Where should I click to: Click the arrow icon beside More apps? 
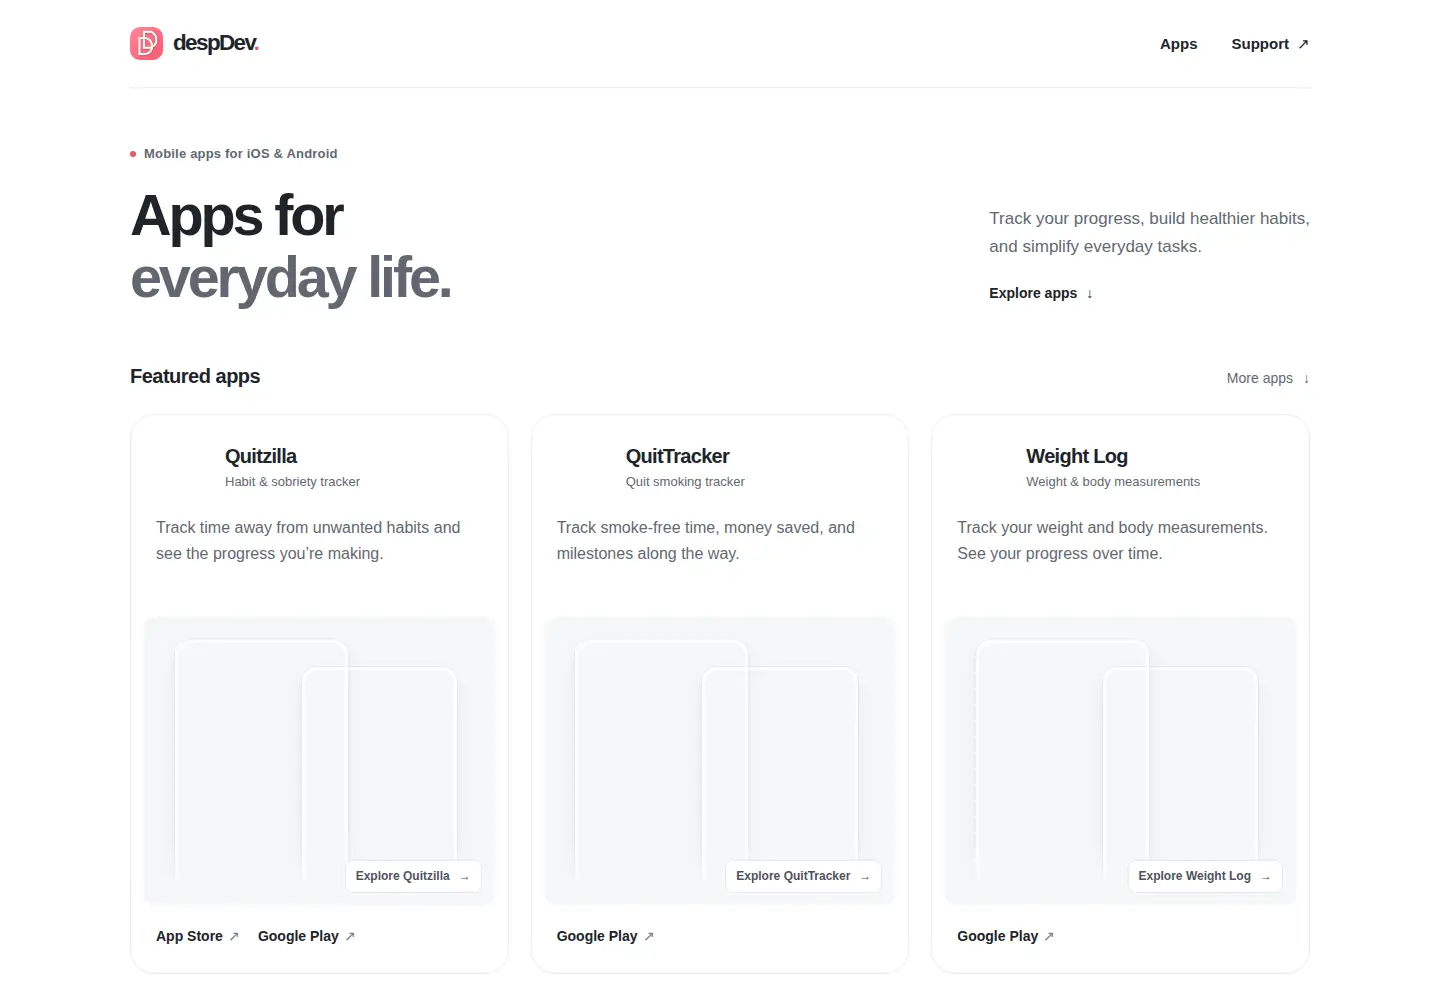(1306, 379)
